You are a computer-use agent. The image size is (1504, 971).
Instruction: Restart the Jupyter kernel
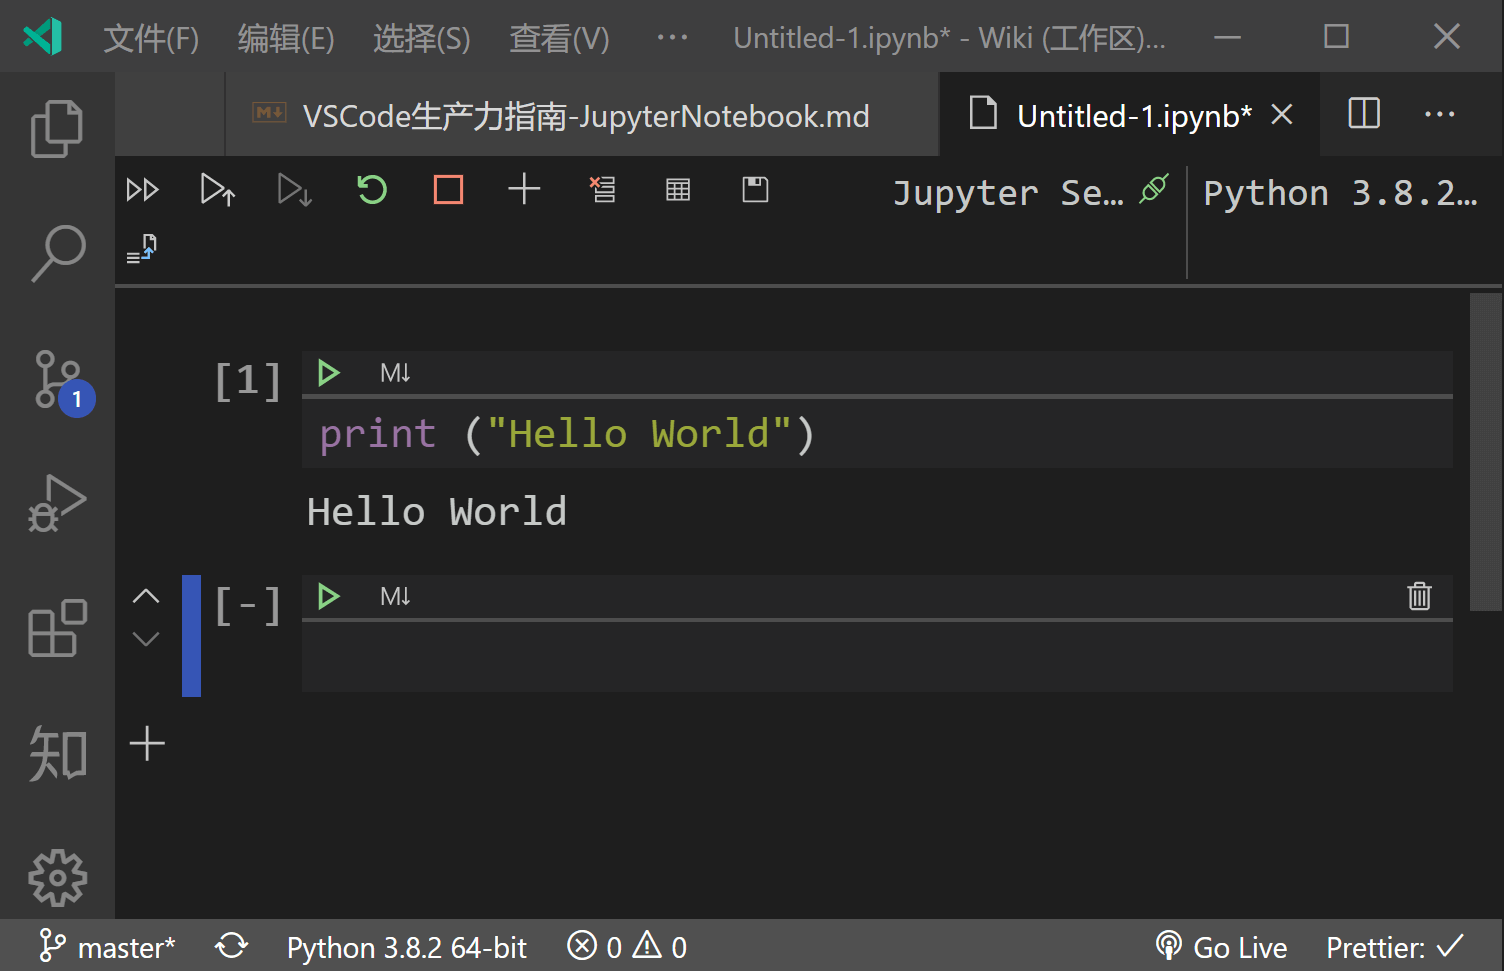click(372, 190)
